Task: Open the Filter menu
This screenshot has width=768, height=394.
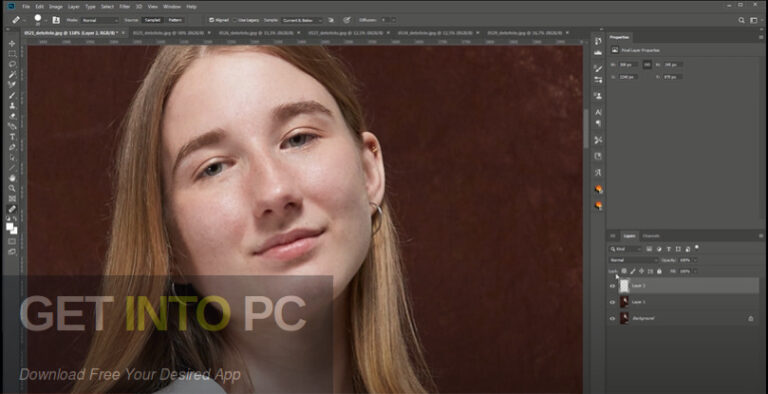Action: (x=124, y=7)
